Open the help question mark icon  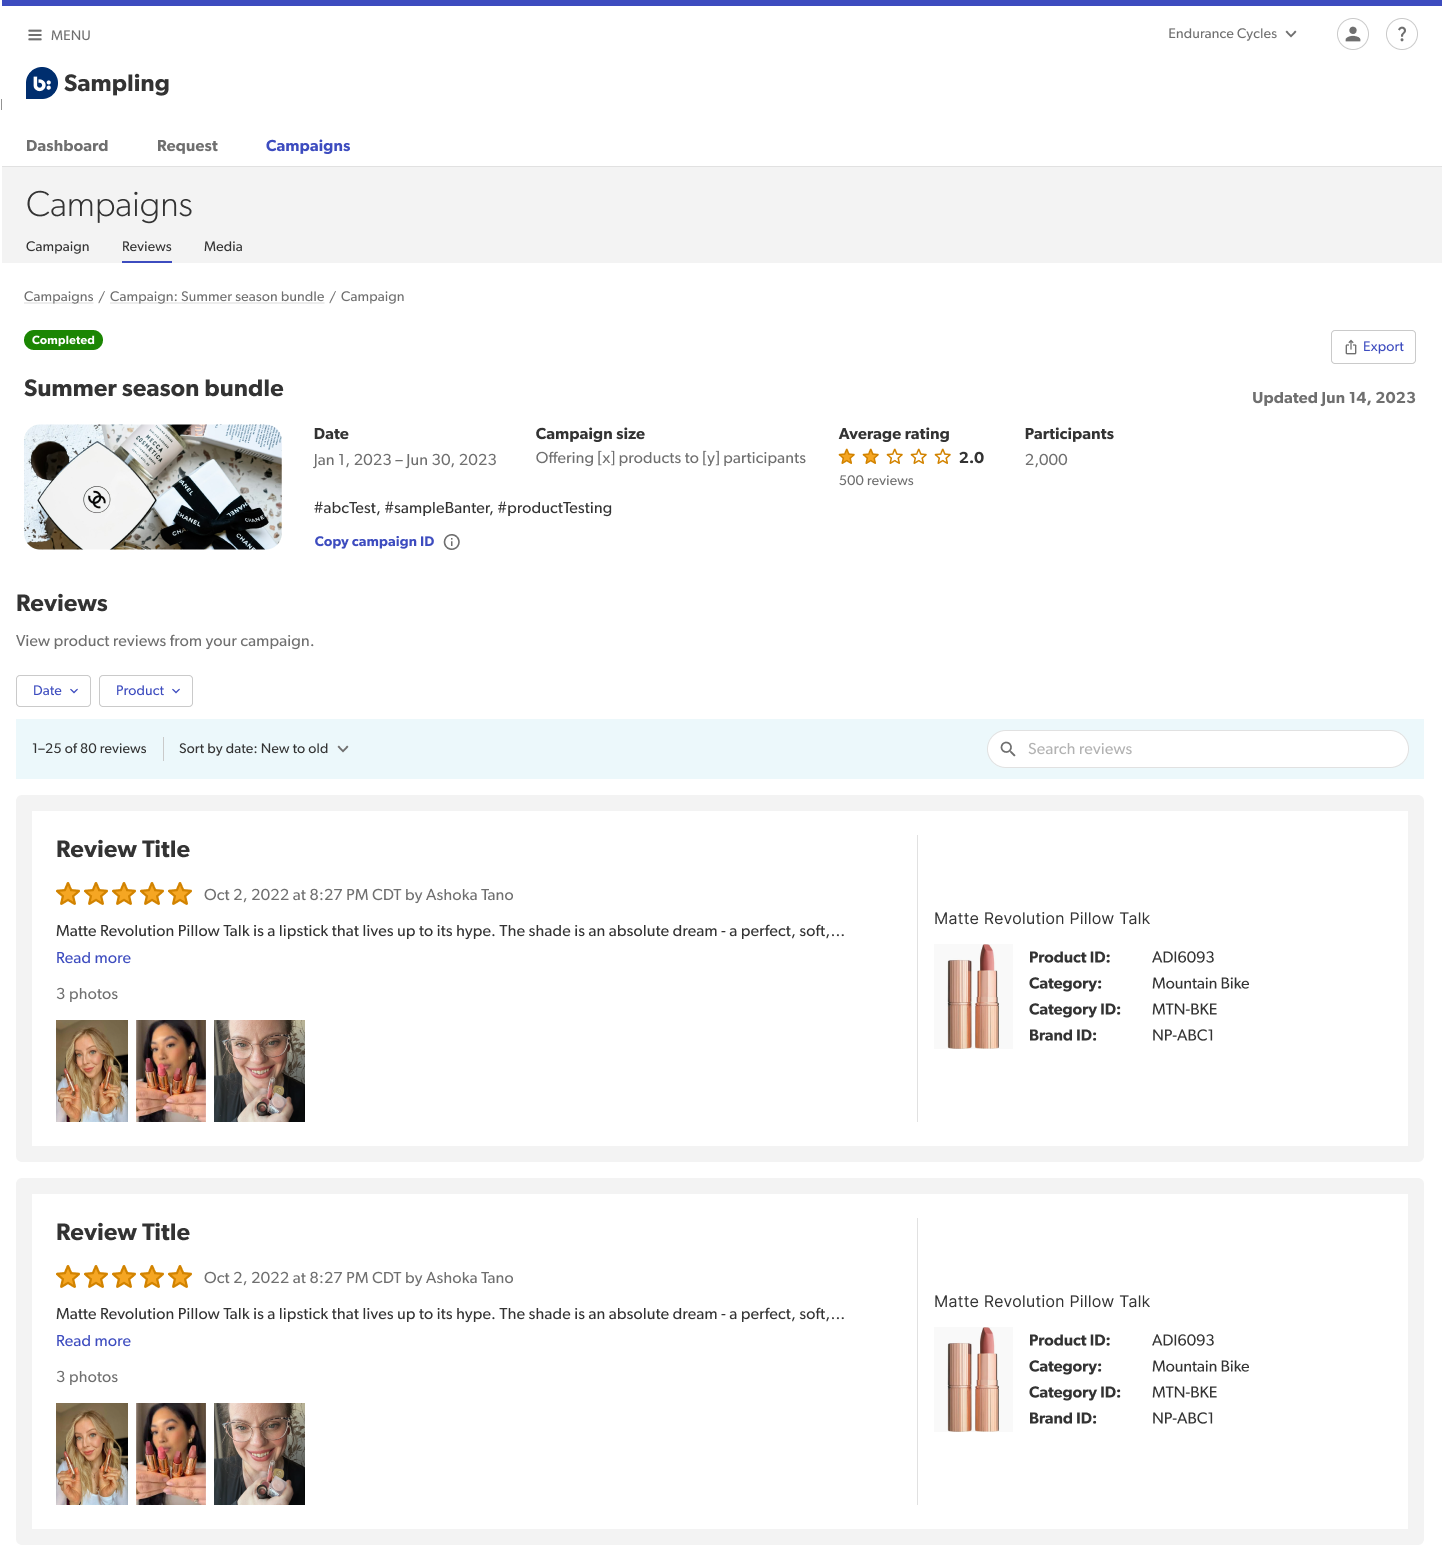[1401, 34]
